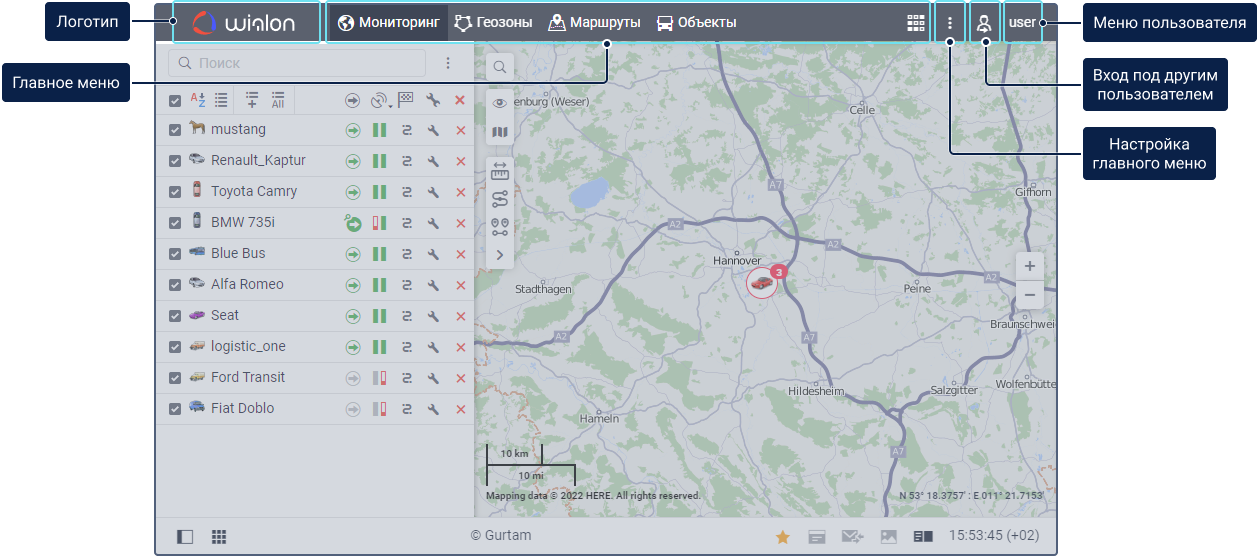Toggle the select-all units checkbox in header
The image size is (1259, 556).
point(175,100)
